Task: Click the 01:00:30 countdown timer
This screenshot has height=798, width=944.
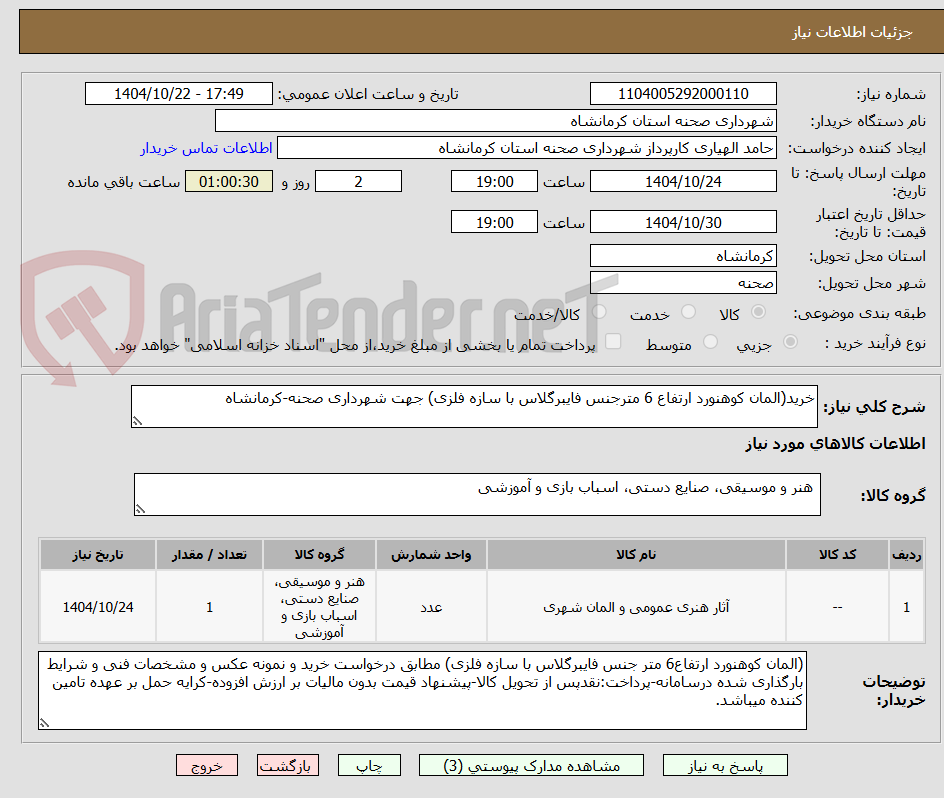Action: (228, 181)
